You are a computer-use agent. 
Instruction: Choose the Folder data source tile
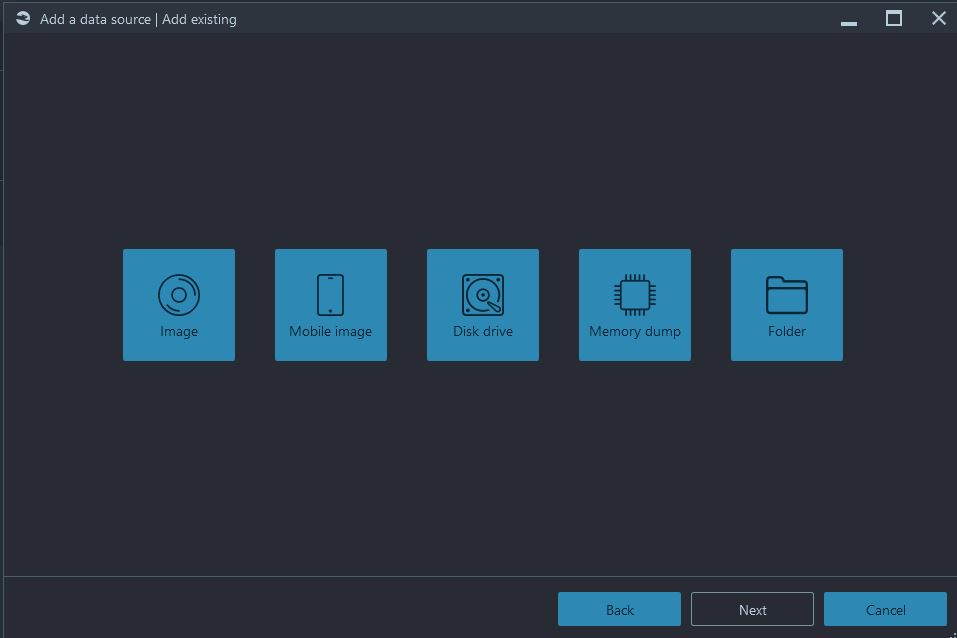[787, 305]
